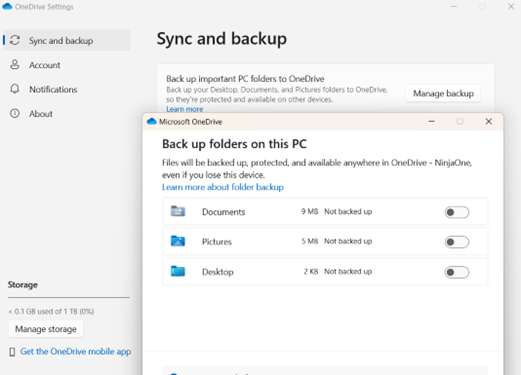This screenshot has height=375, width=521.
Task: Open the About page
Action: coord(41,114)
